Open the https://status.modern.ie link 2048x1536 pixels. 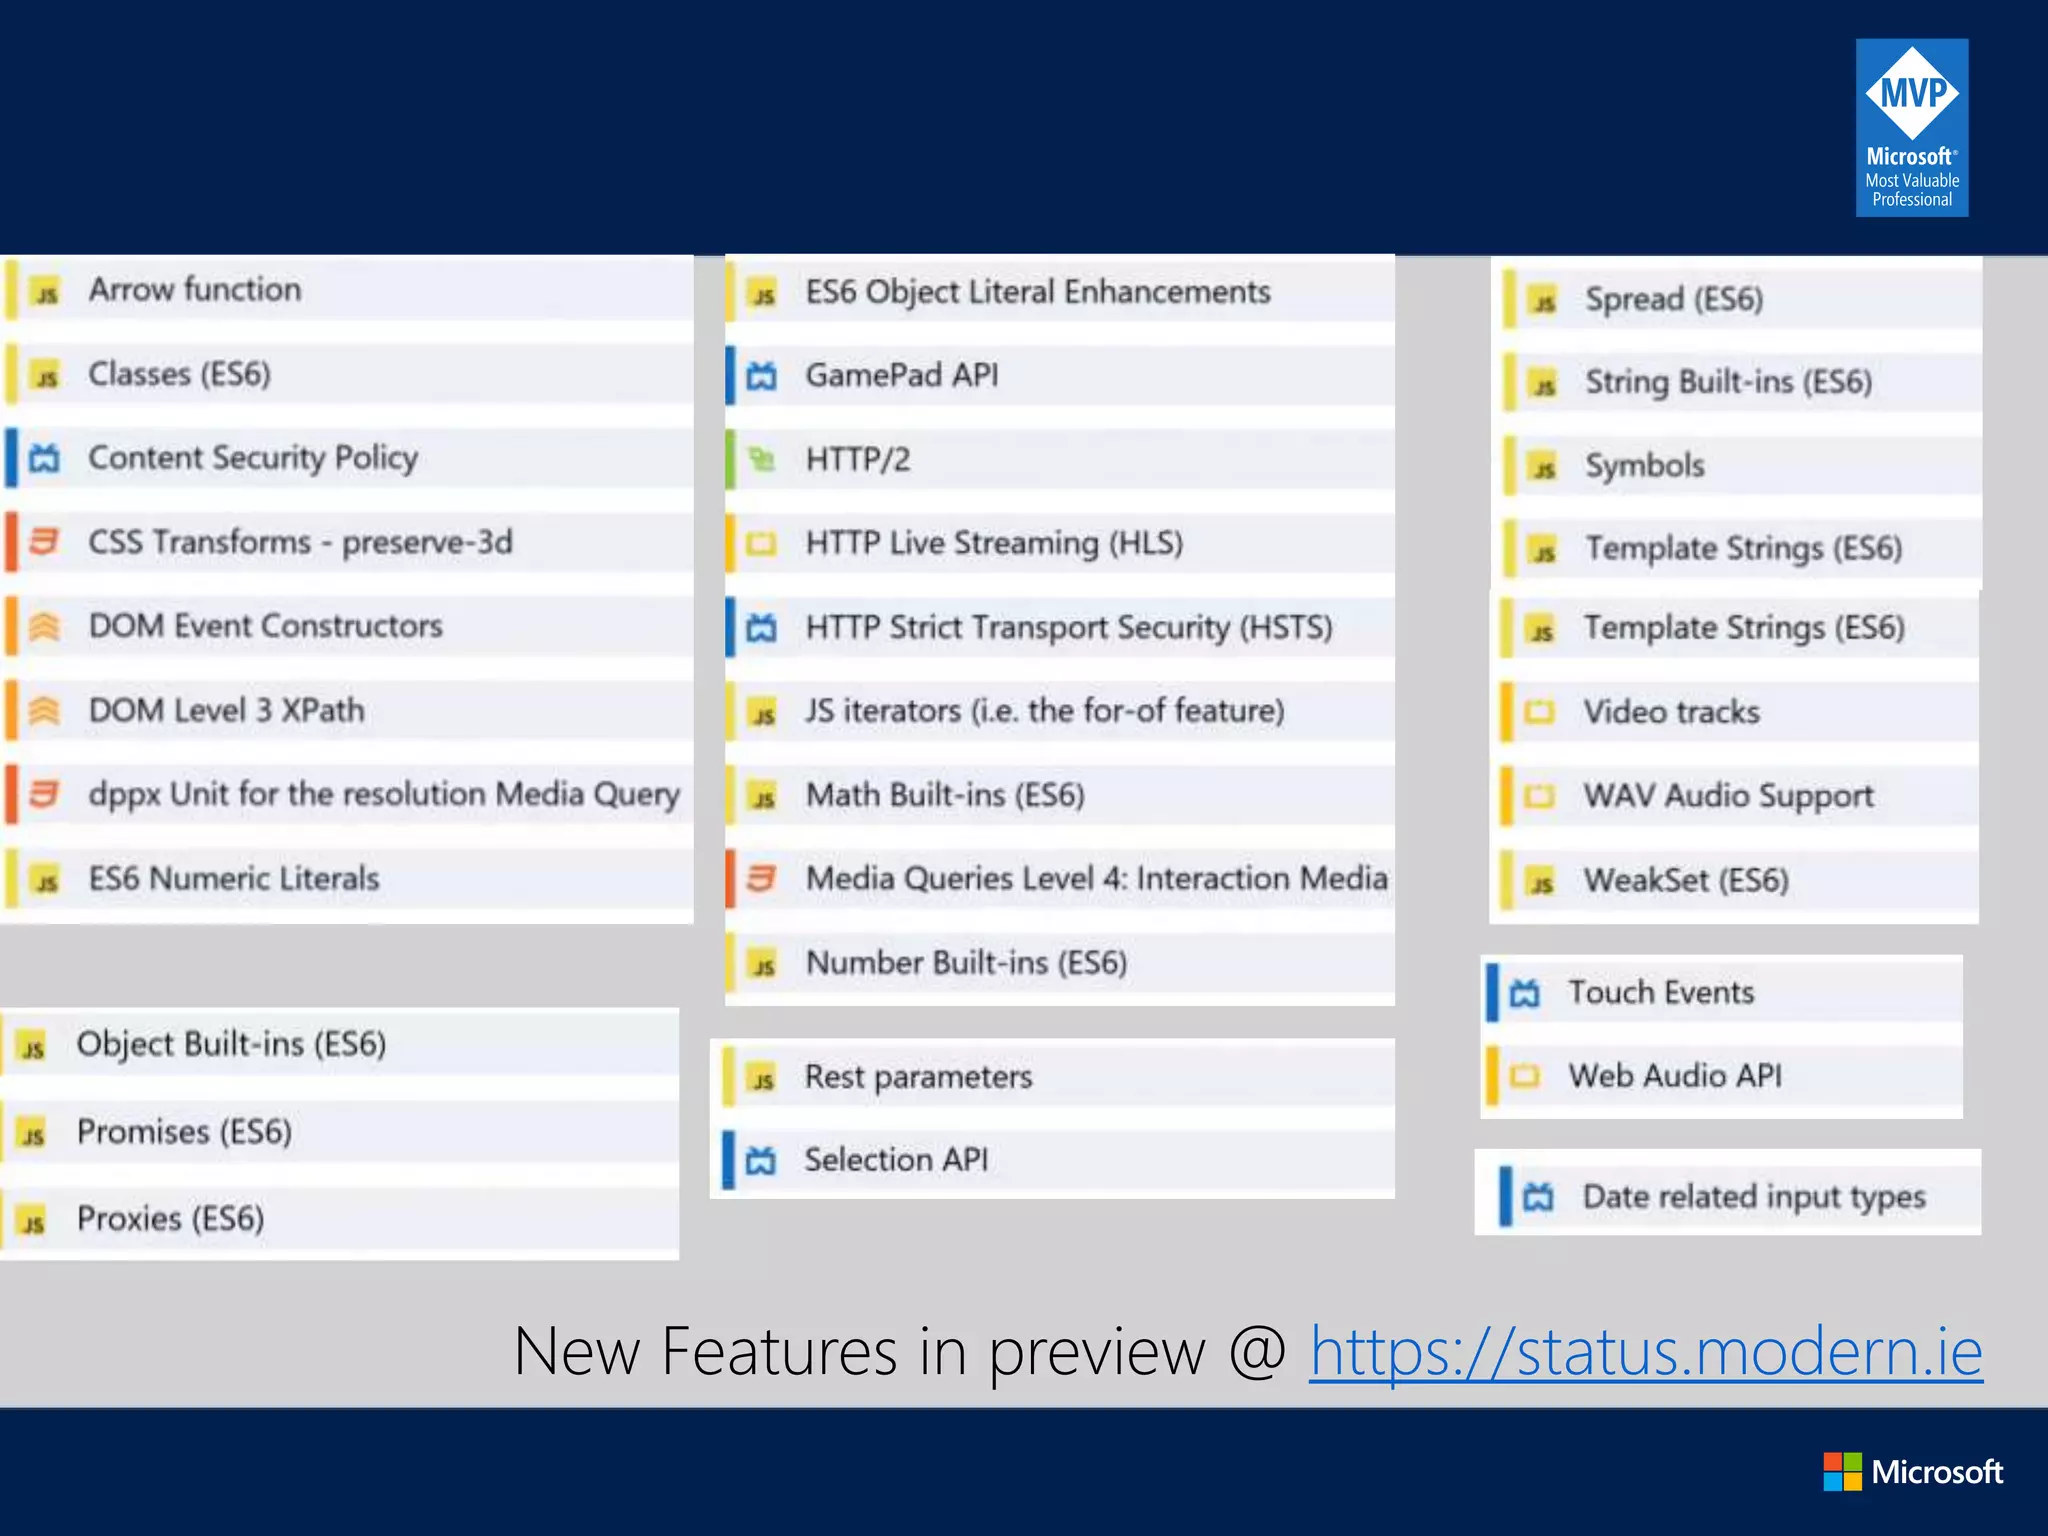coord(1646,1352)
